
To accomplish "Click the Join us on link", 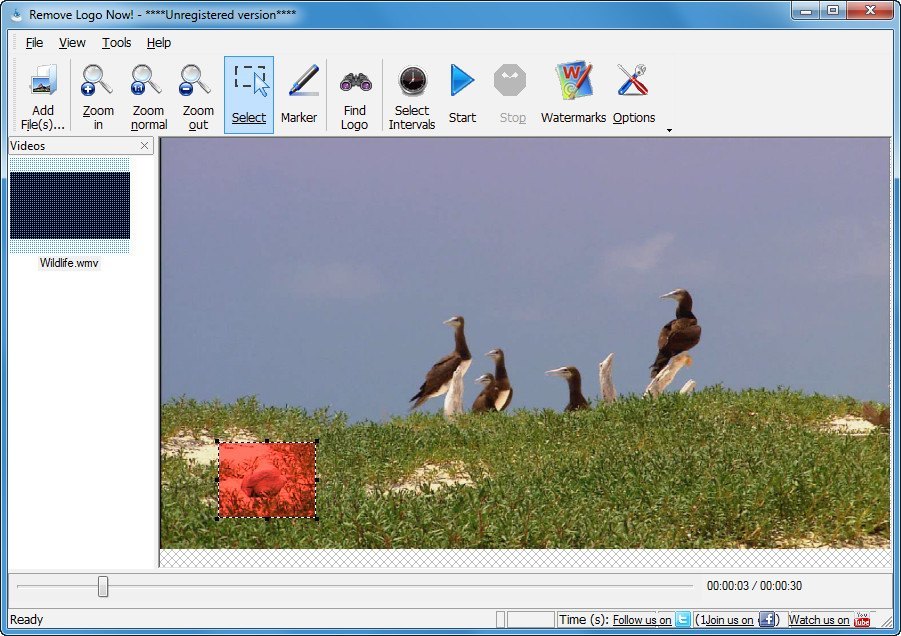I will tap(729, 620).
